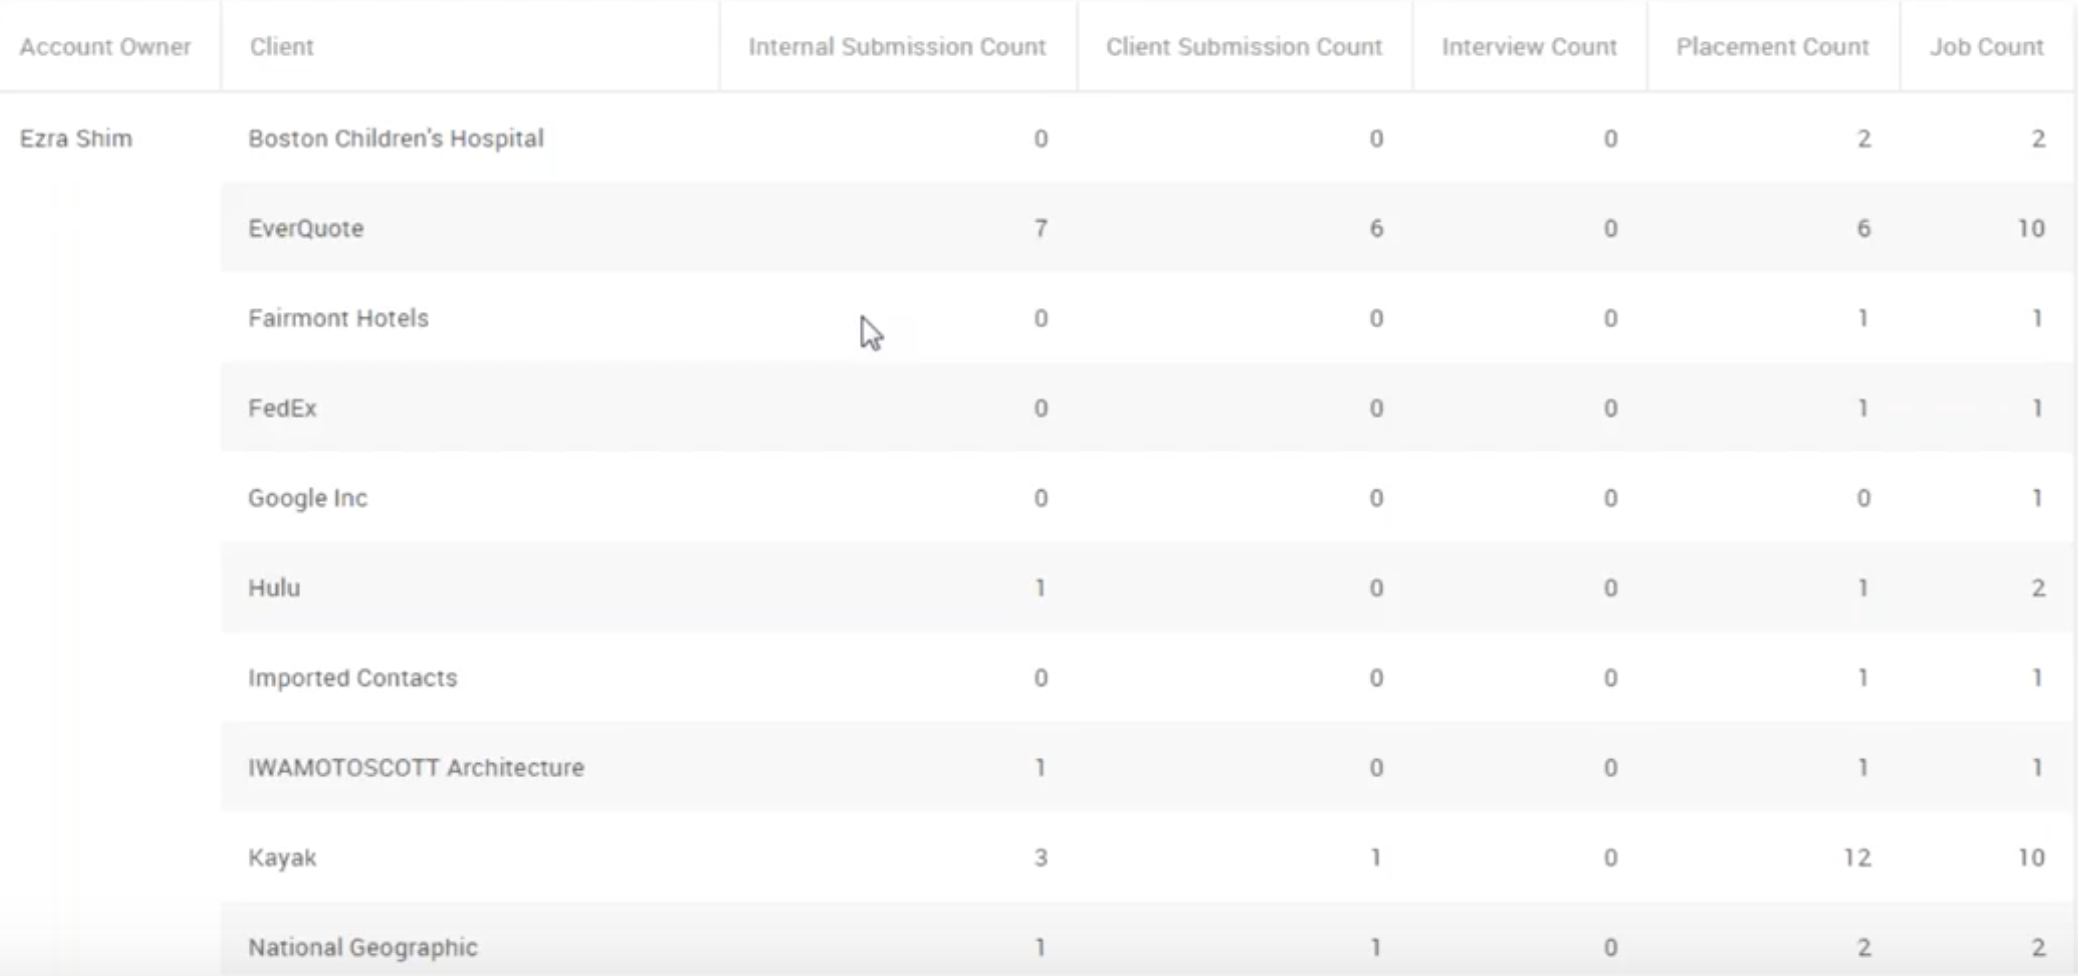Select the Kayak client name

[282, 858]
